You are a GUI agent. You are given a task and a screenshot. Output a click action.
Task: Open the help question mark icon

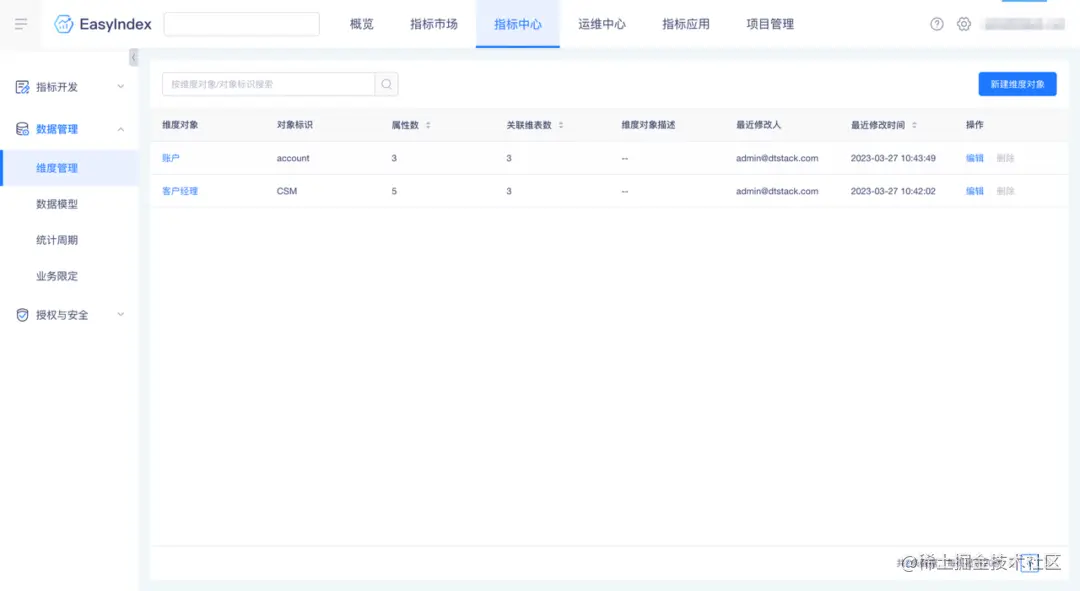(937, 24)
